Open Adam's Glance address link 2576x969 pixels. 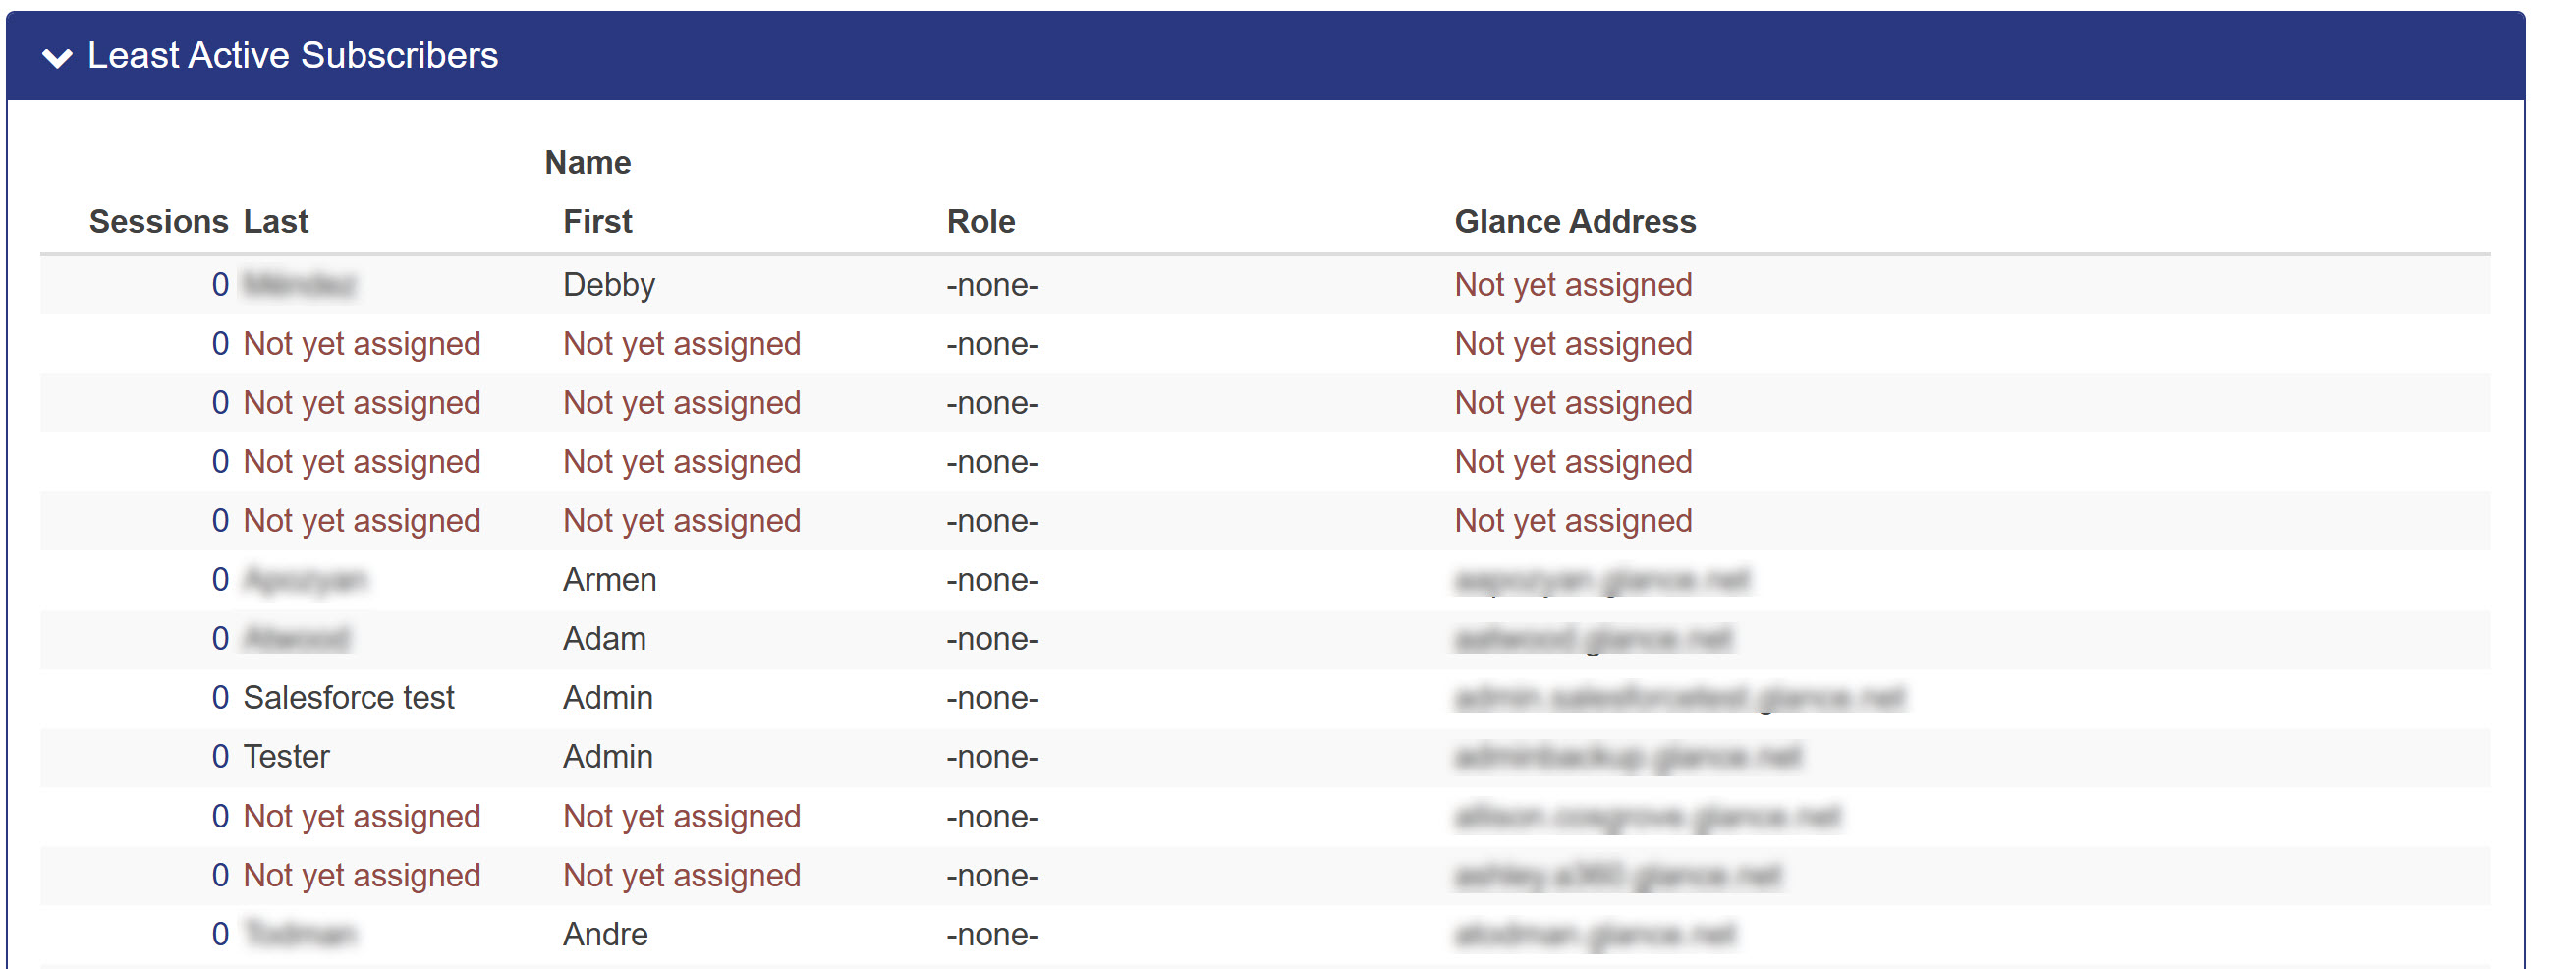point(1592,639)
